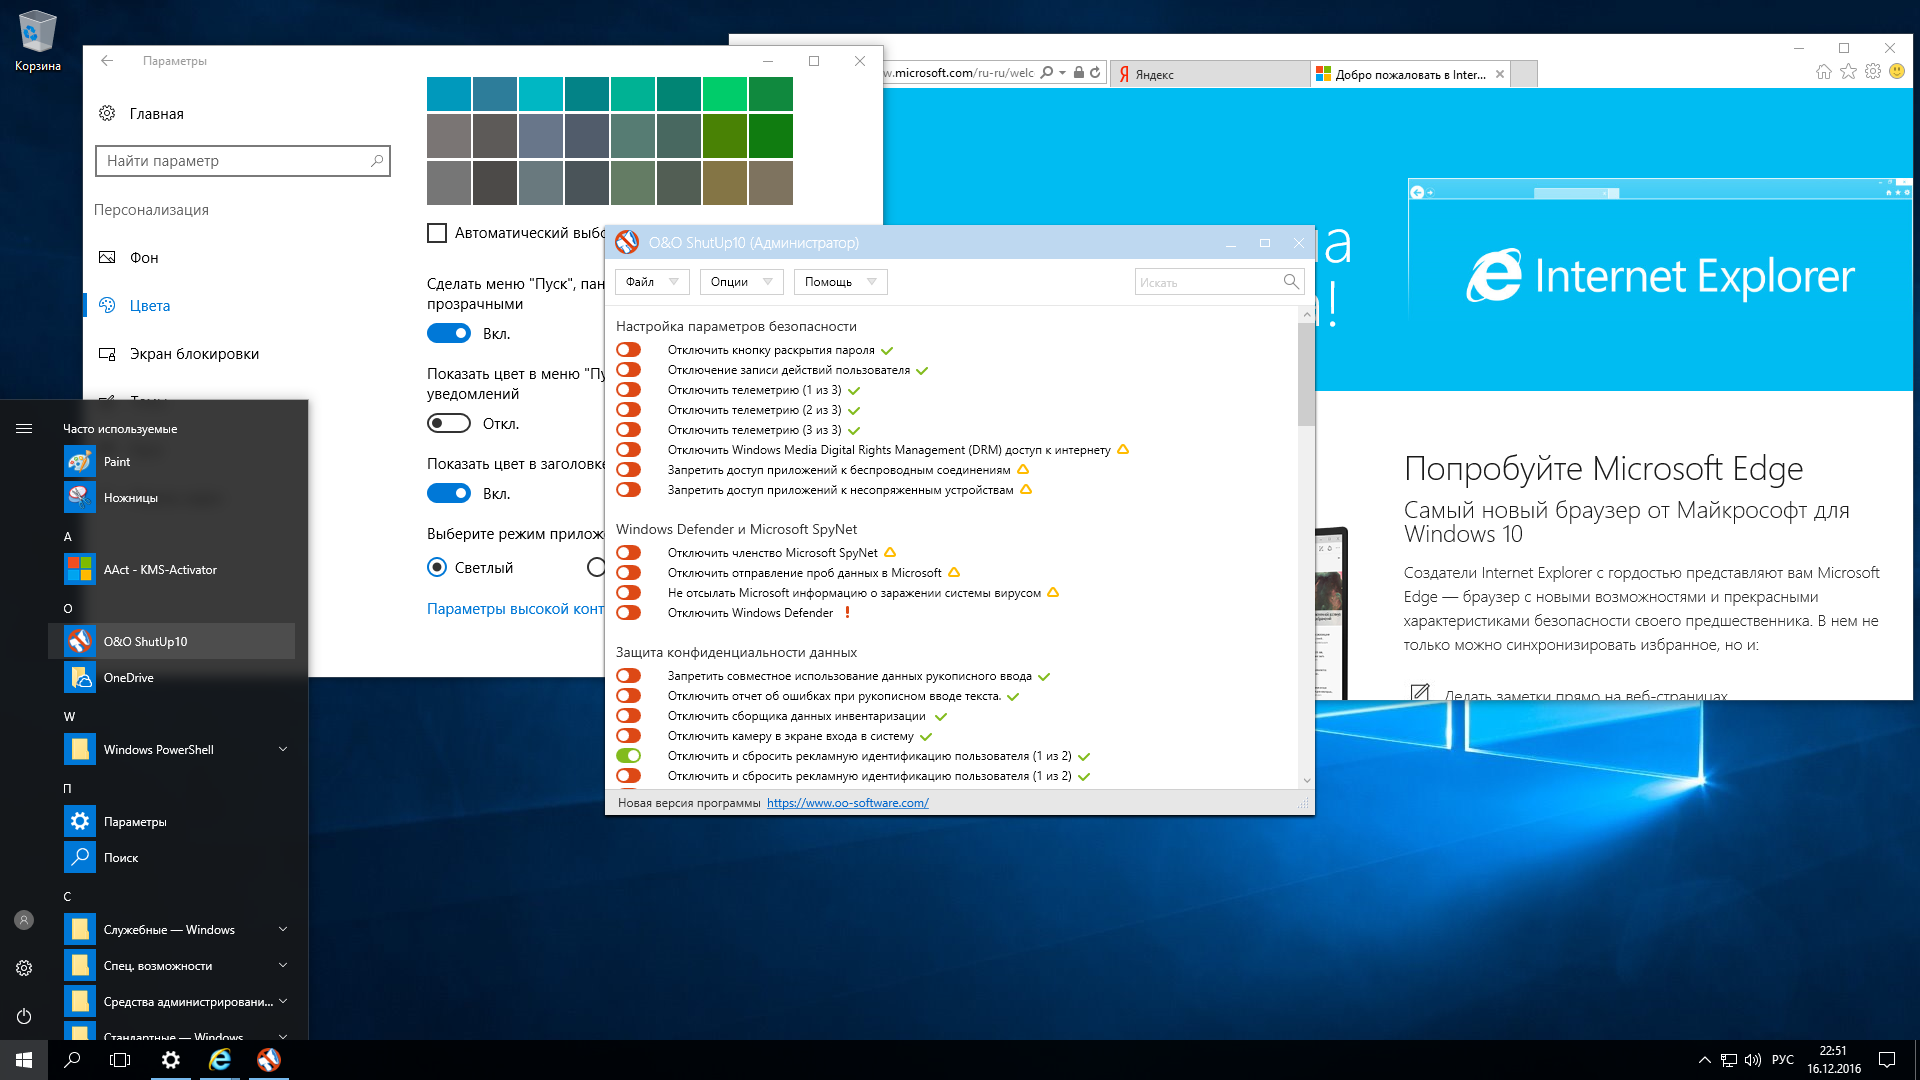Click the power icon in Start menu
This screenshot has width=1920, height=1080.
click(x=24, y=1016)
